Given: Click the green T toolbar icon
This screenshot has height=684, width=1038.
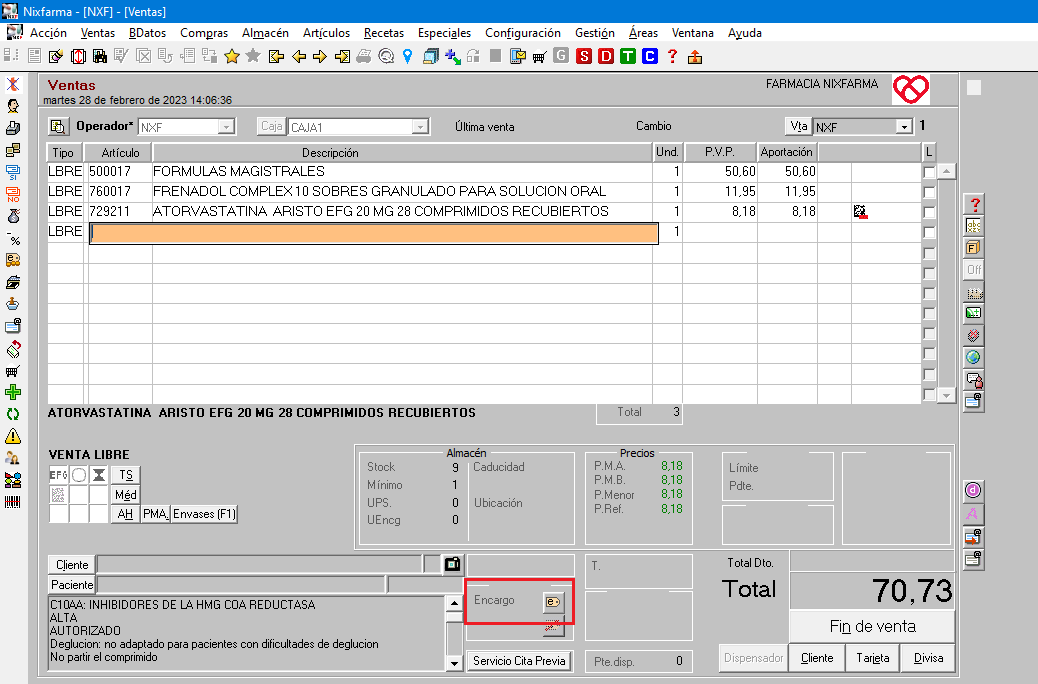Looking at the screenshot, I should [x=628, y=57].
